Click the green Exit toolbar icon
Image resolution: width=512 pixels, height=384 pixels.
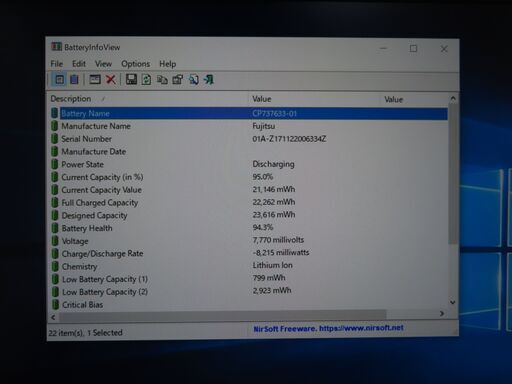209,79
